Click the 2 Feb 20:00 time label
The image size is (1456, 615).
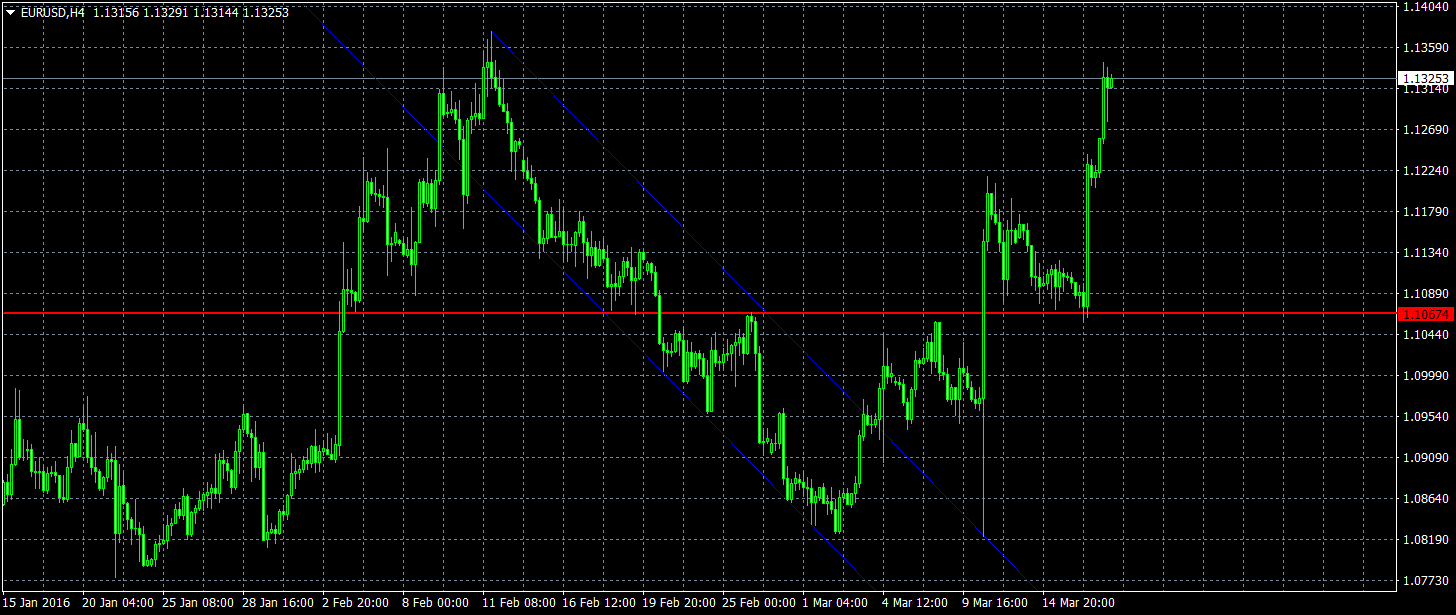click(356, 604)
